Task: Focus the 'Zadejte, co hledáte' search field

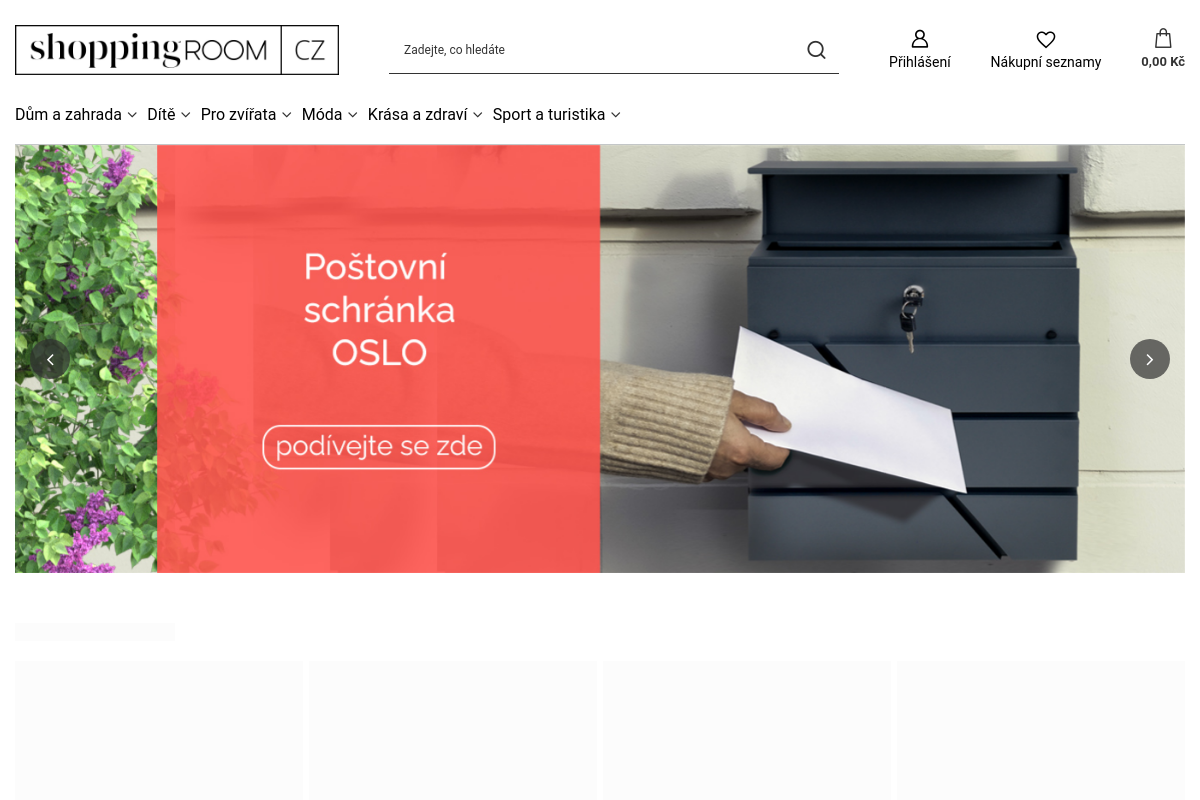Action: click(x=596, y=50)
